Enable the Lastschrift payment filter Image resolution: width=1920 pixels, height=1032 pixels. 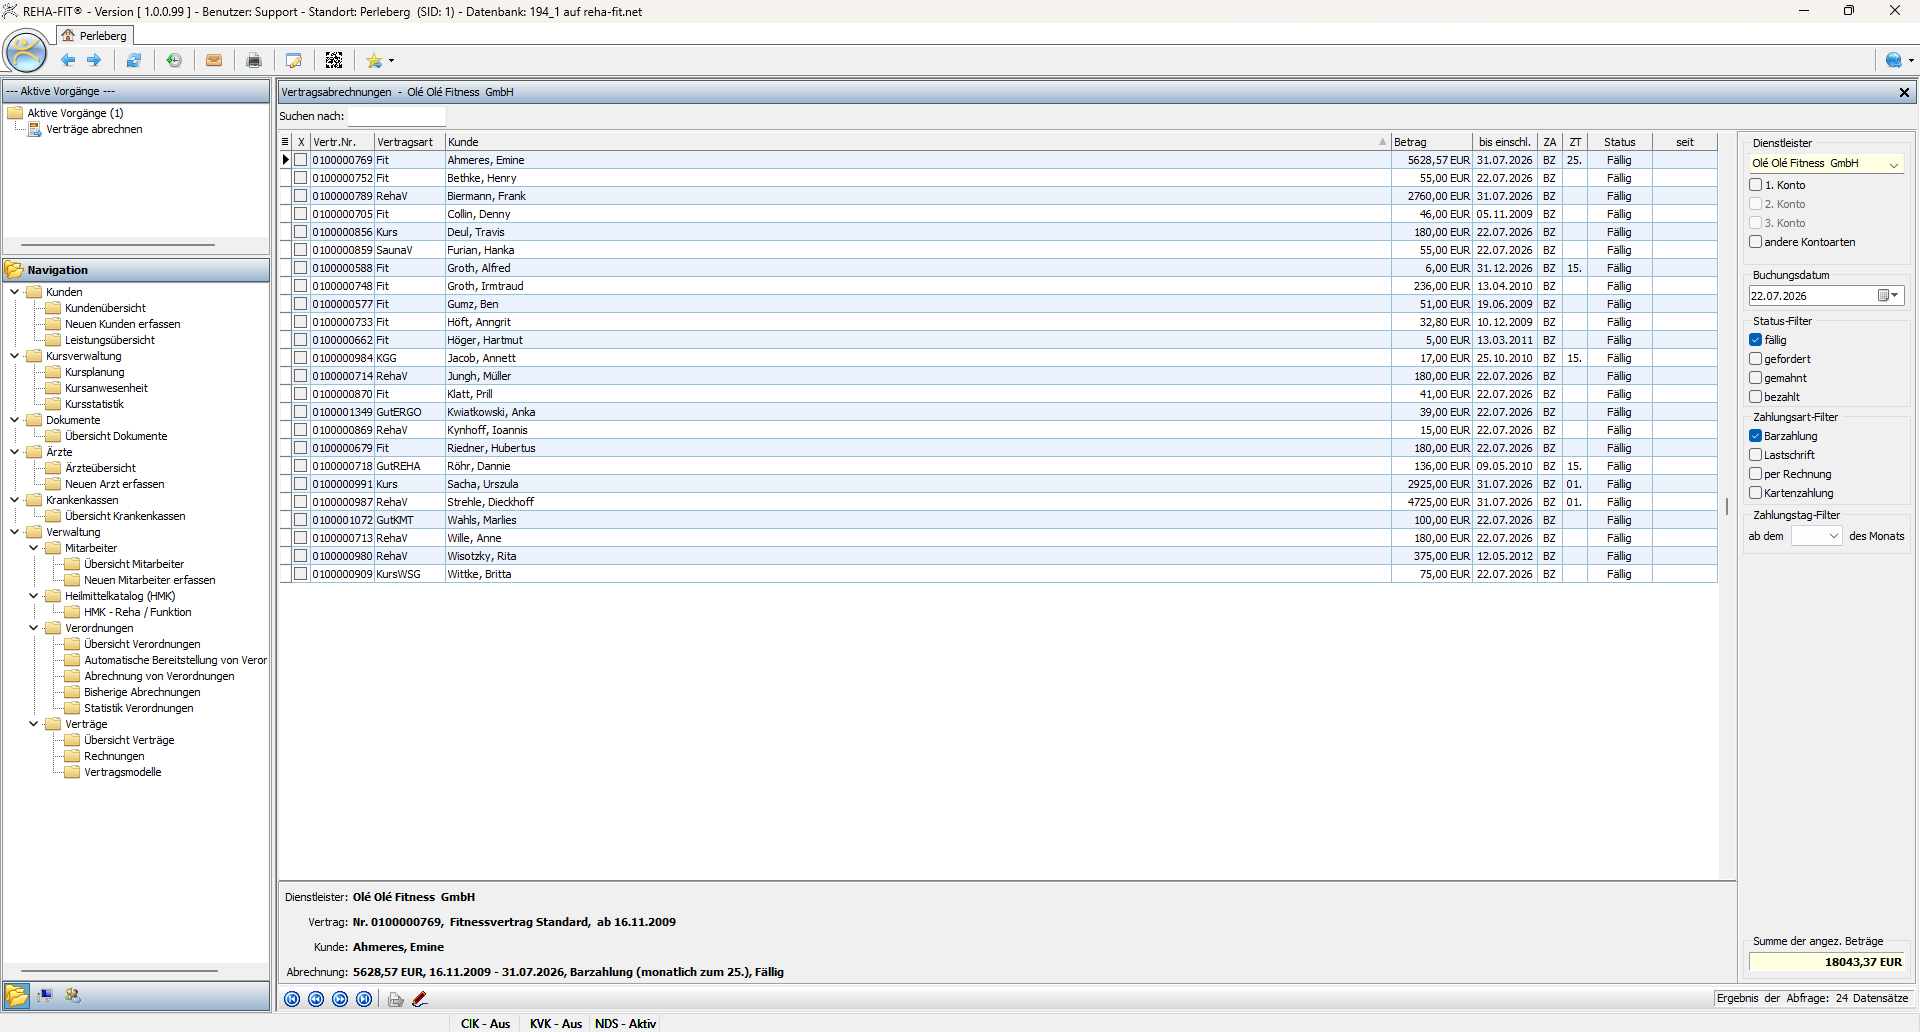coord(1755,455)
